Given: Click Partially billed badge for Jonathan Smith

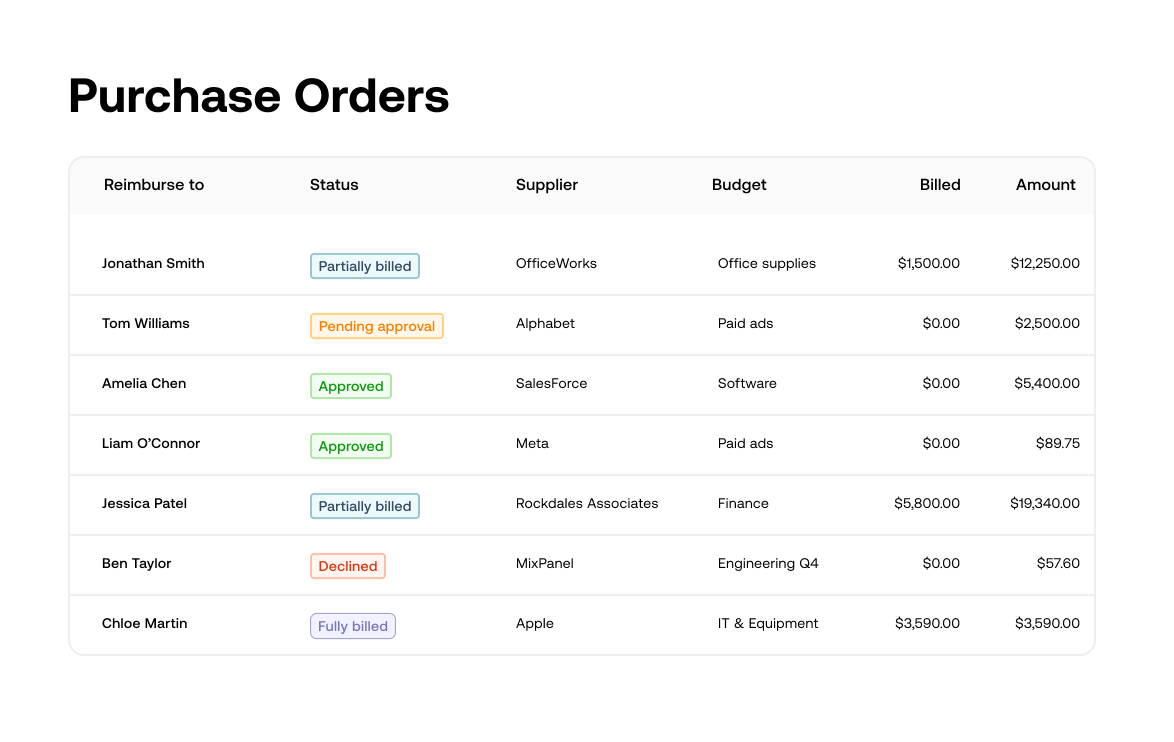Looking at the screenshot, I should pos(365,266).
